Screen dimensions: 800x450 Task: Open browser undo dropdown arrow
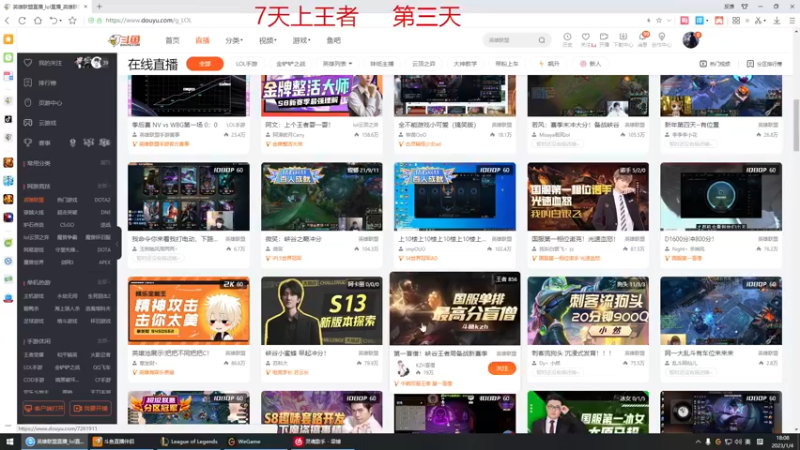60,21
